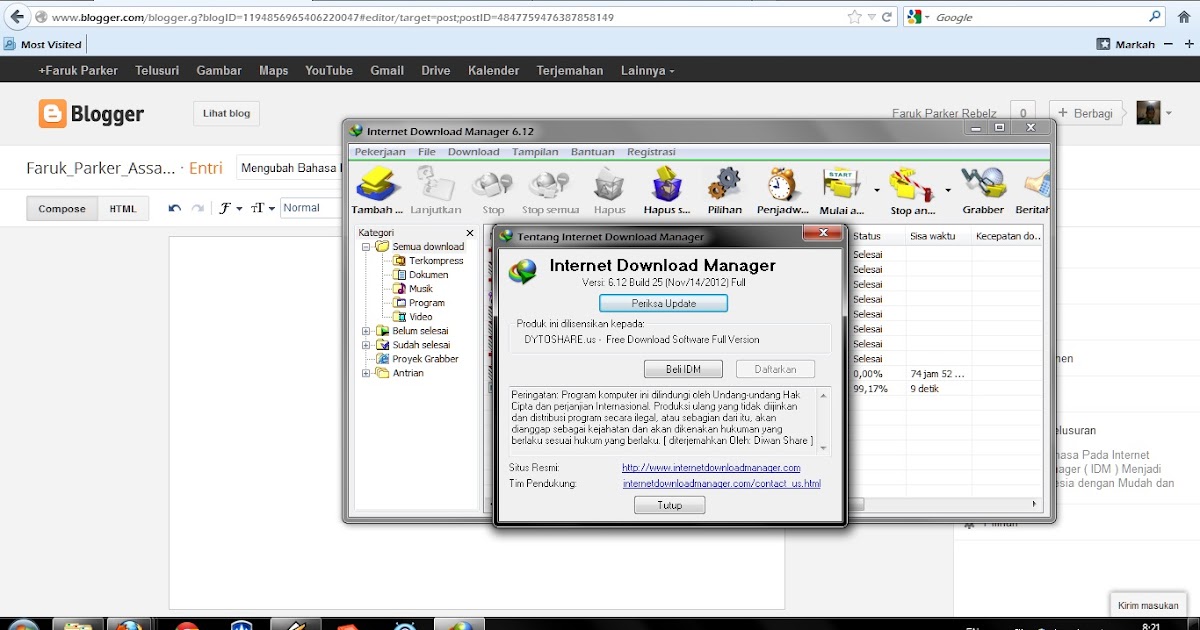Open the Stop antrian dropdown arrow
The image size is (1200, 630).
point(948,189)
